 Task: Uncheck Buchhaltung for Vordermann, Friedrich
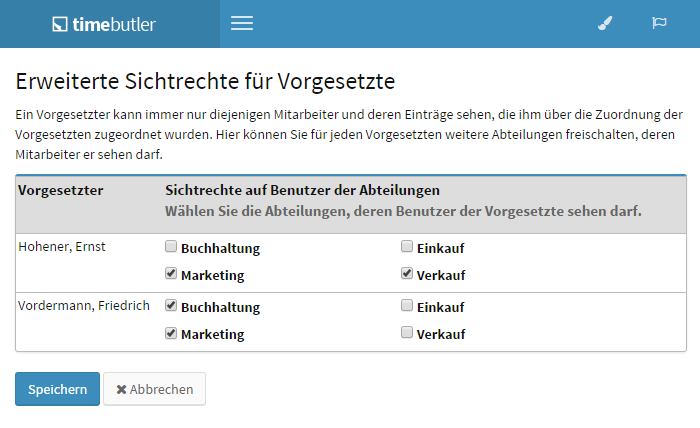(x=171, y=306)
